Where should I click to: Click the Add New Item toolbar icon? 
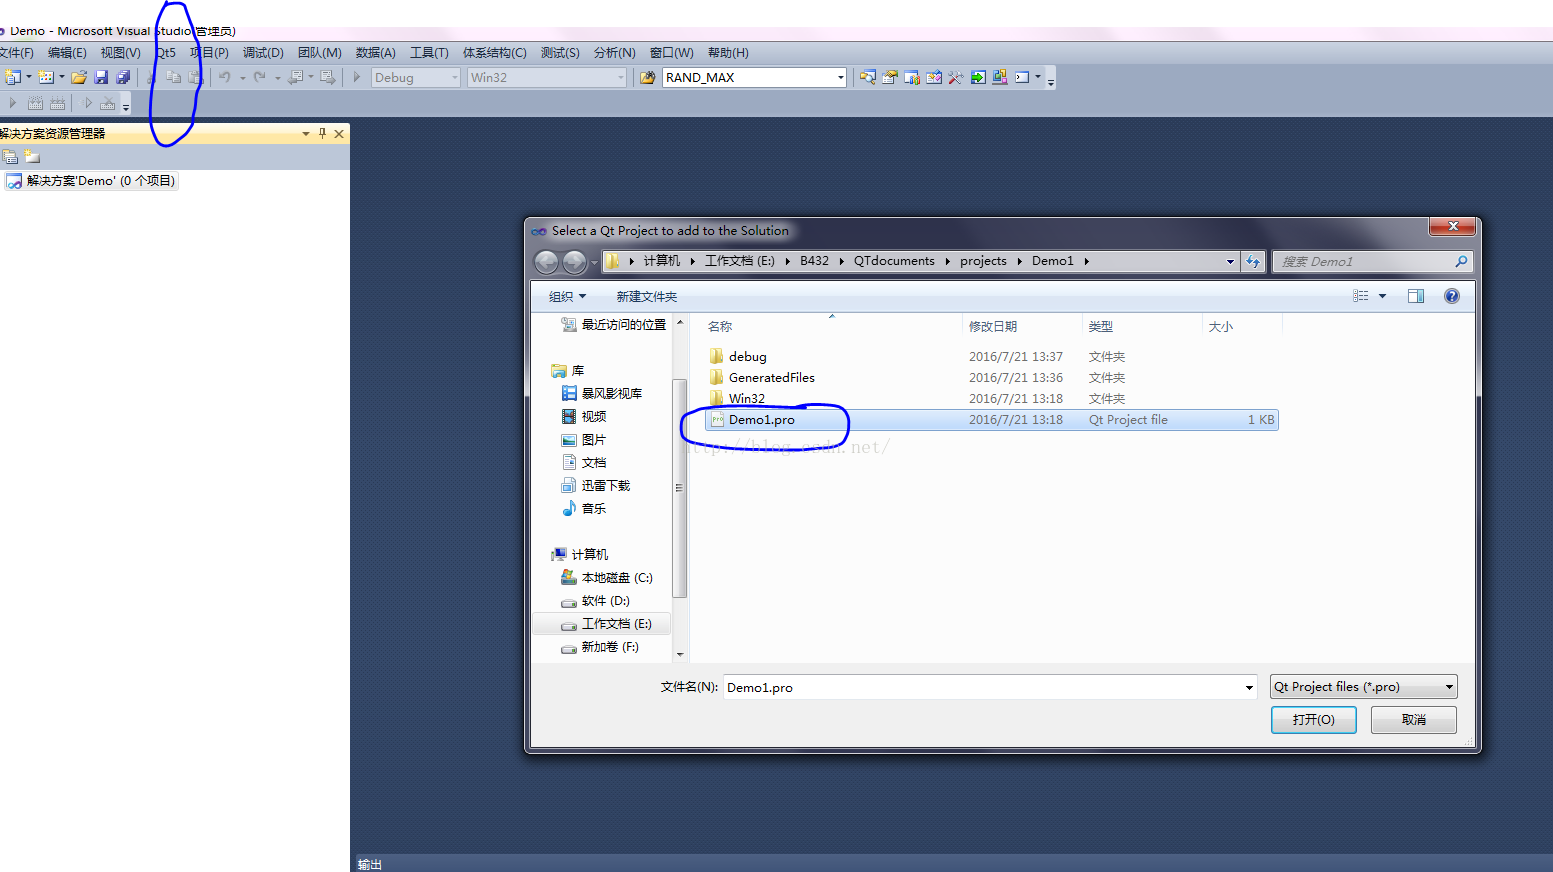point(46,77)
